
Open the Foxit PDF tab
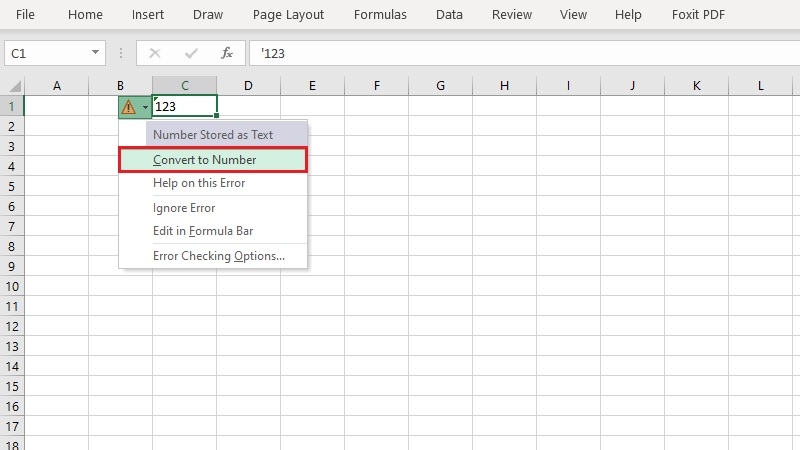tap(698, 14)
